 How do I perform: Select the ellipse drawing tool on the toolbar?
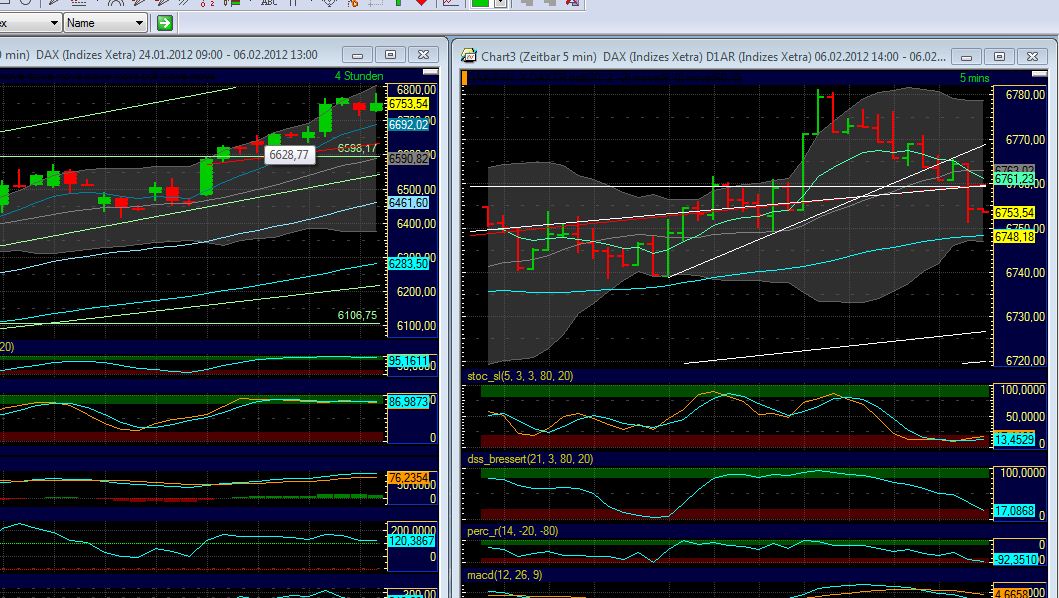(27, 4)
